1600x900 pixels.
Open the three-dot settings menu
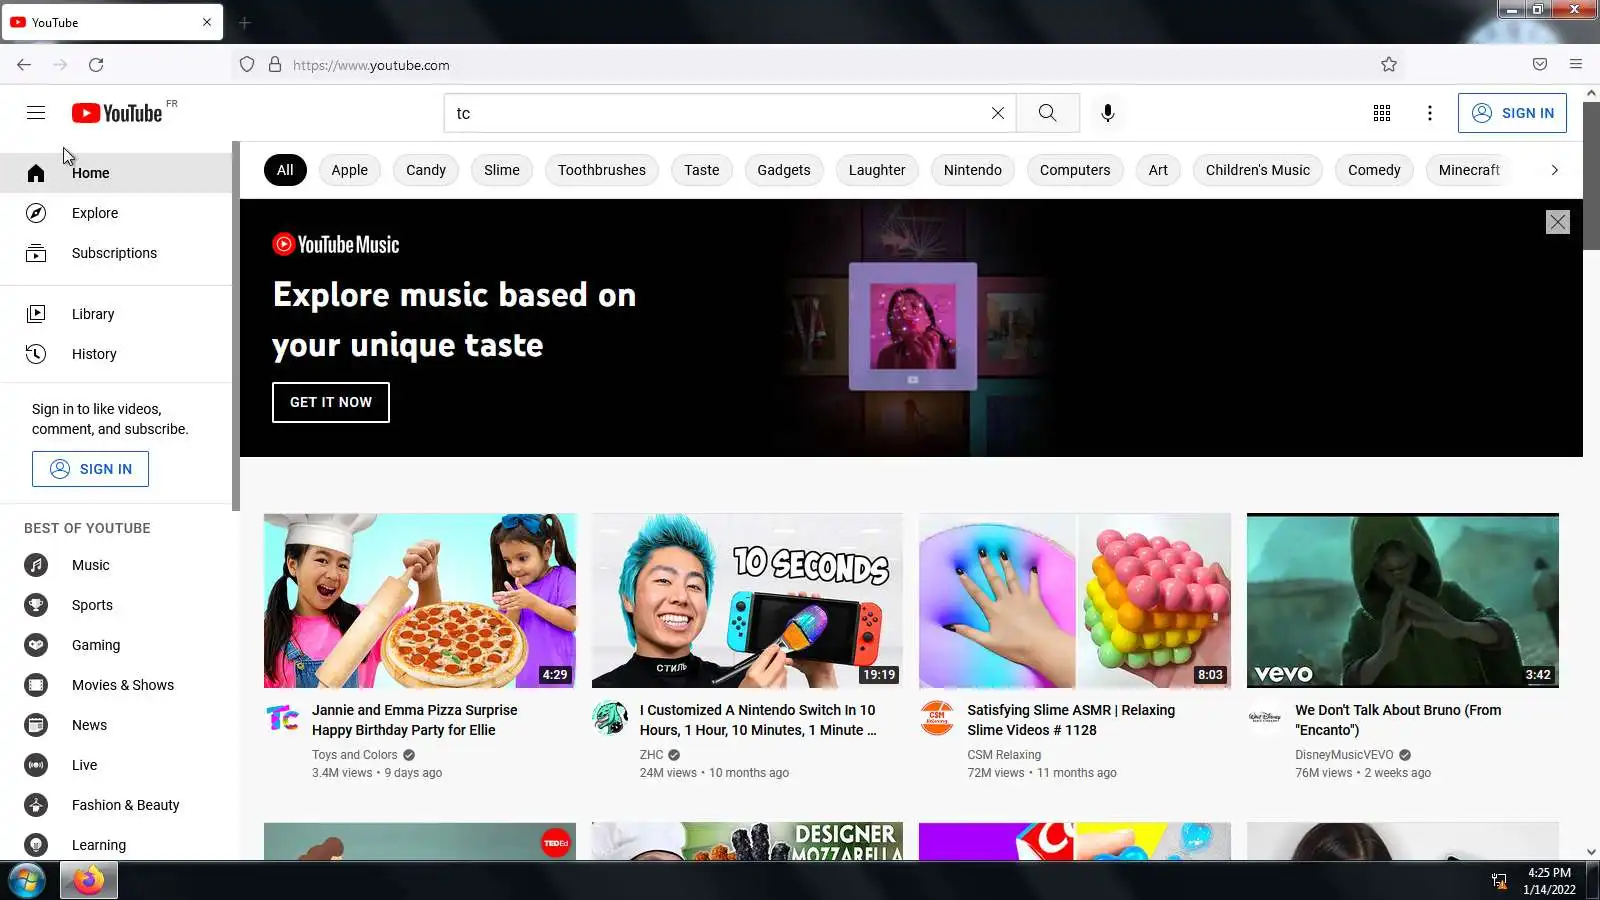[x=1430, y=113]
